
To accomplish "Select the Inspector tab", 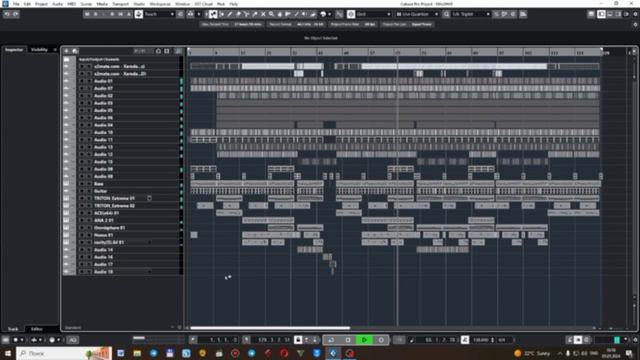I will 14,50.
